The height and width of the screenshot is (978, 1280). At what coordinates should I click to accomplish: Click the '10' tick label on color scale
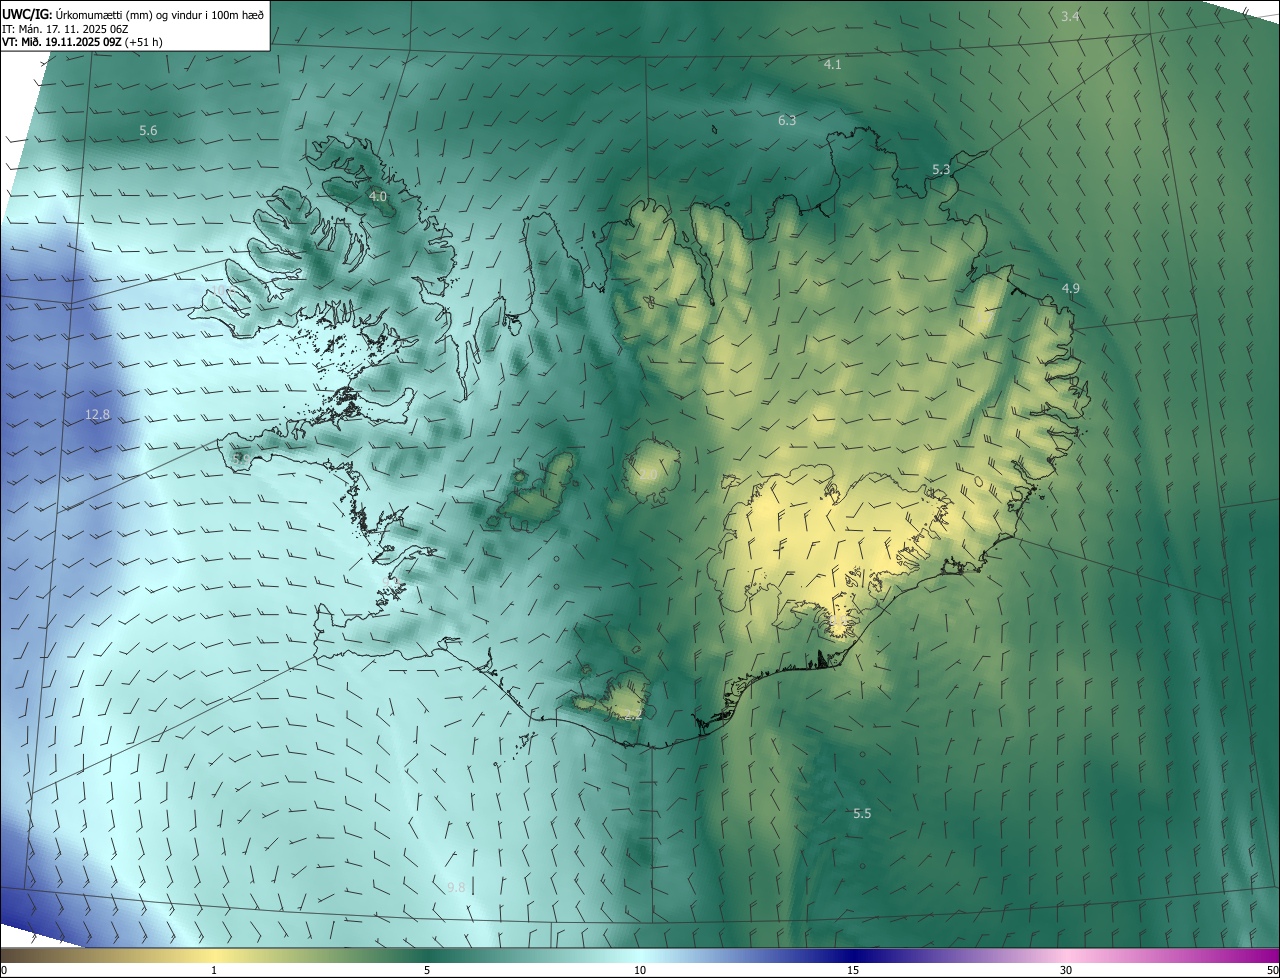tap(640, 970)
